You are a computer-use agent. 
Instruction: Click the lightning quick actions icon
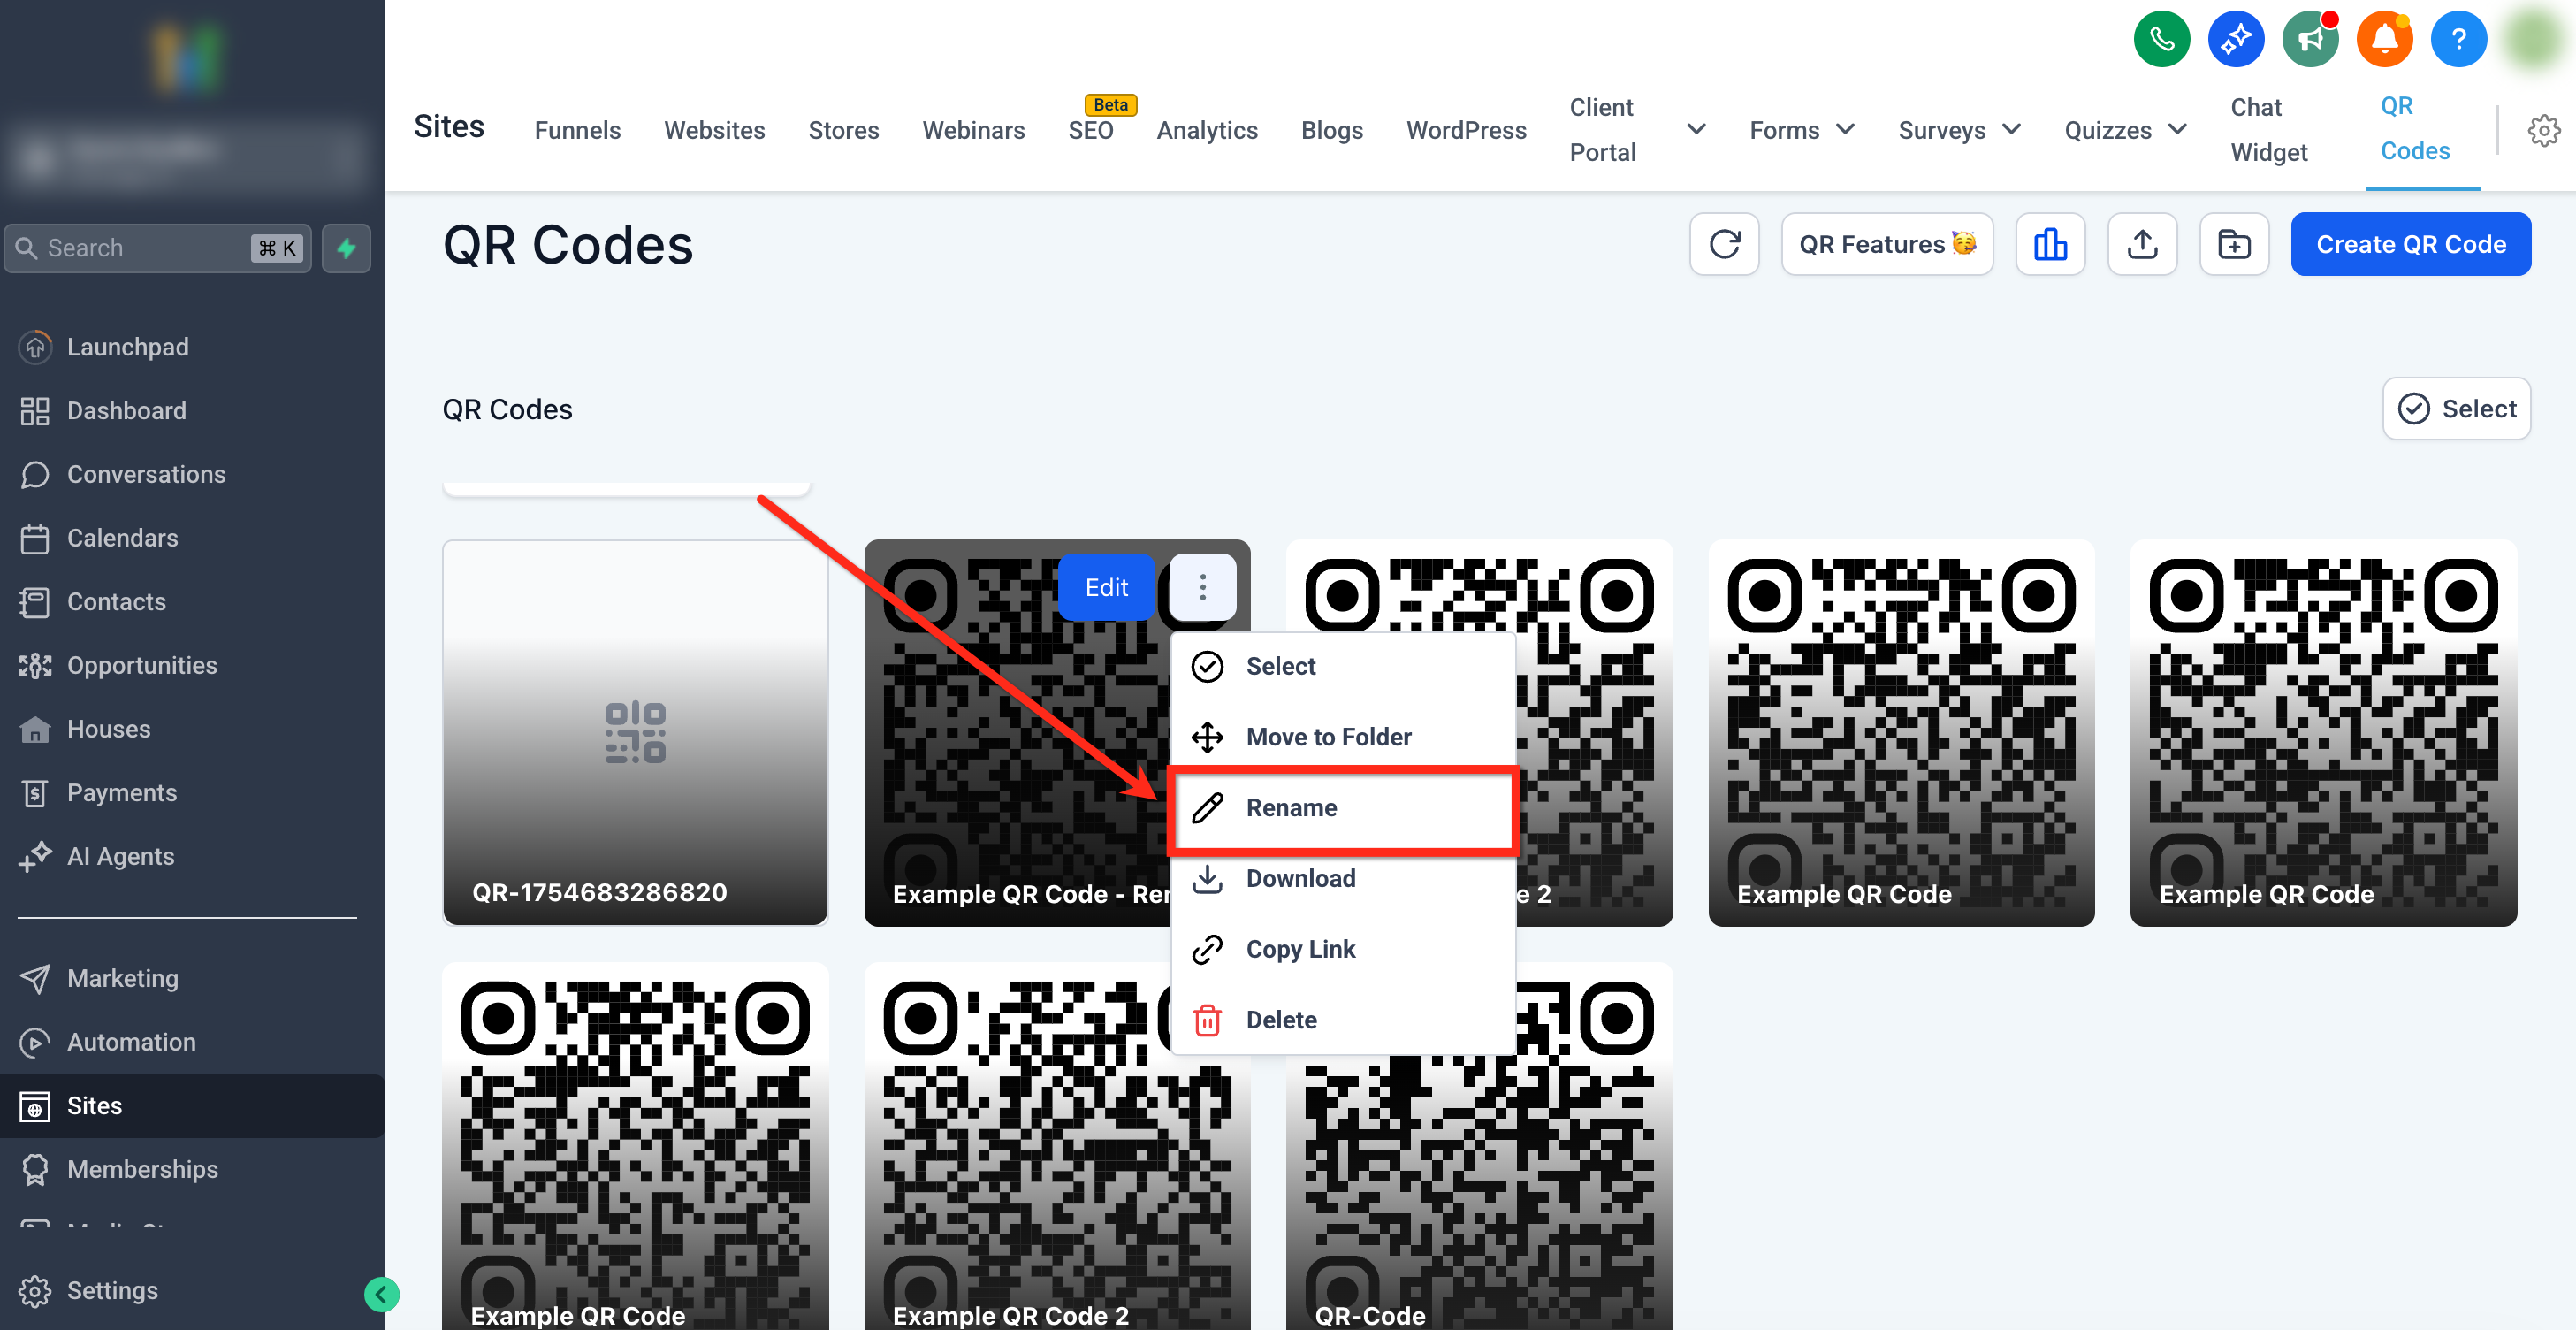pos(346,248)
